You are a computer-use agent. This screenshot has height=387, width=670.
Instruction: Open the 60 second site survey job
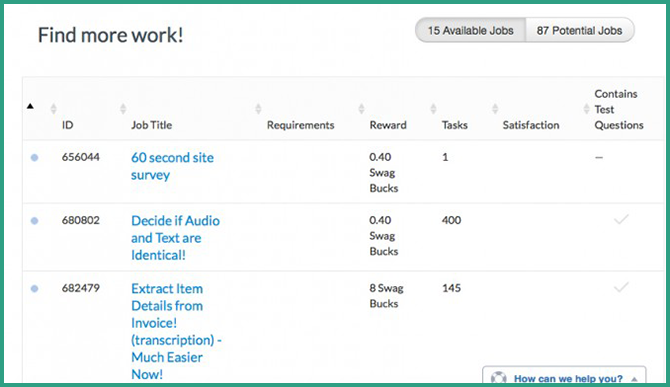point(172,166)
